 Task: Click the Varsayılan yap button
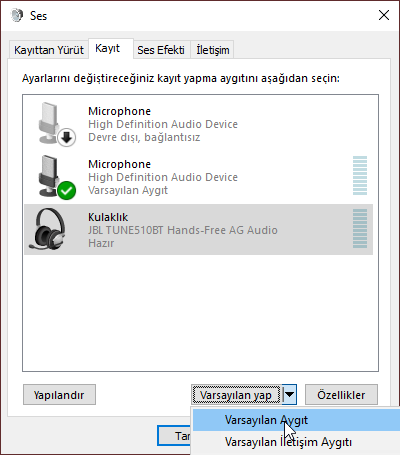point(237,395)
